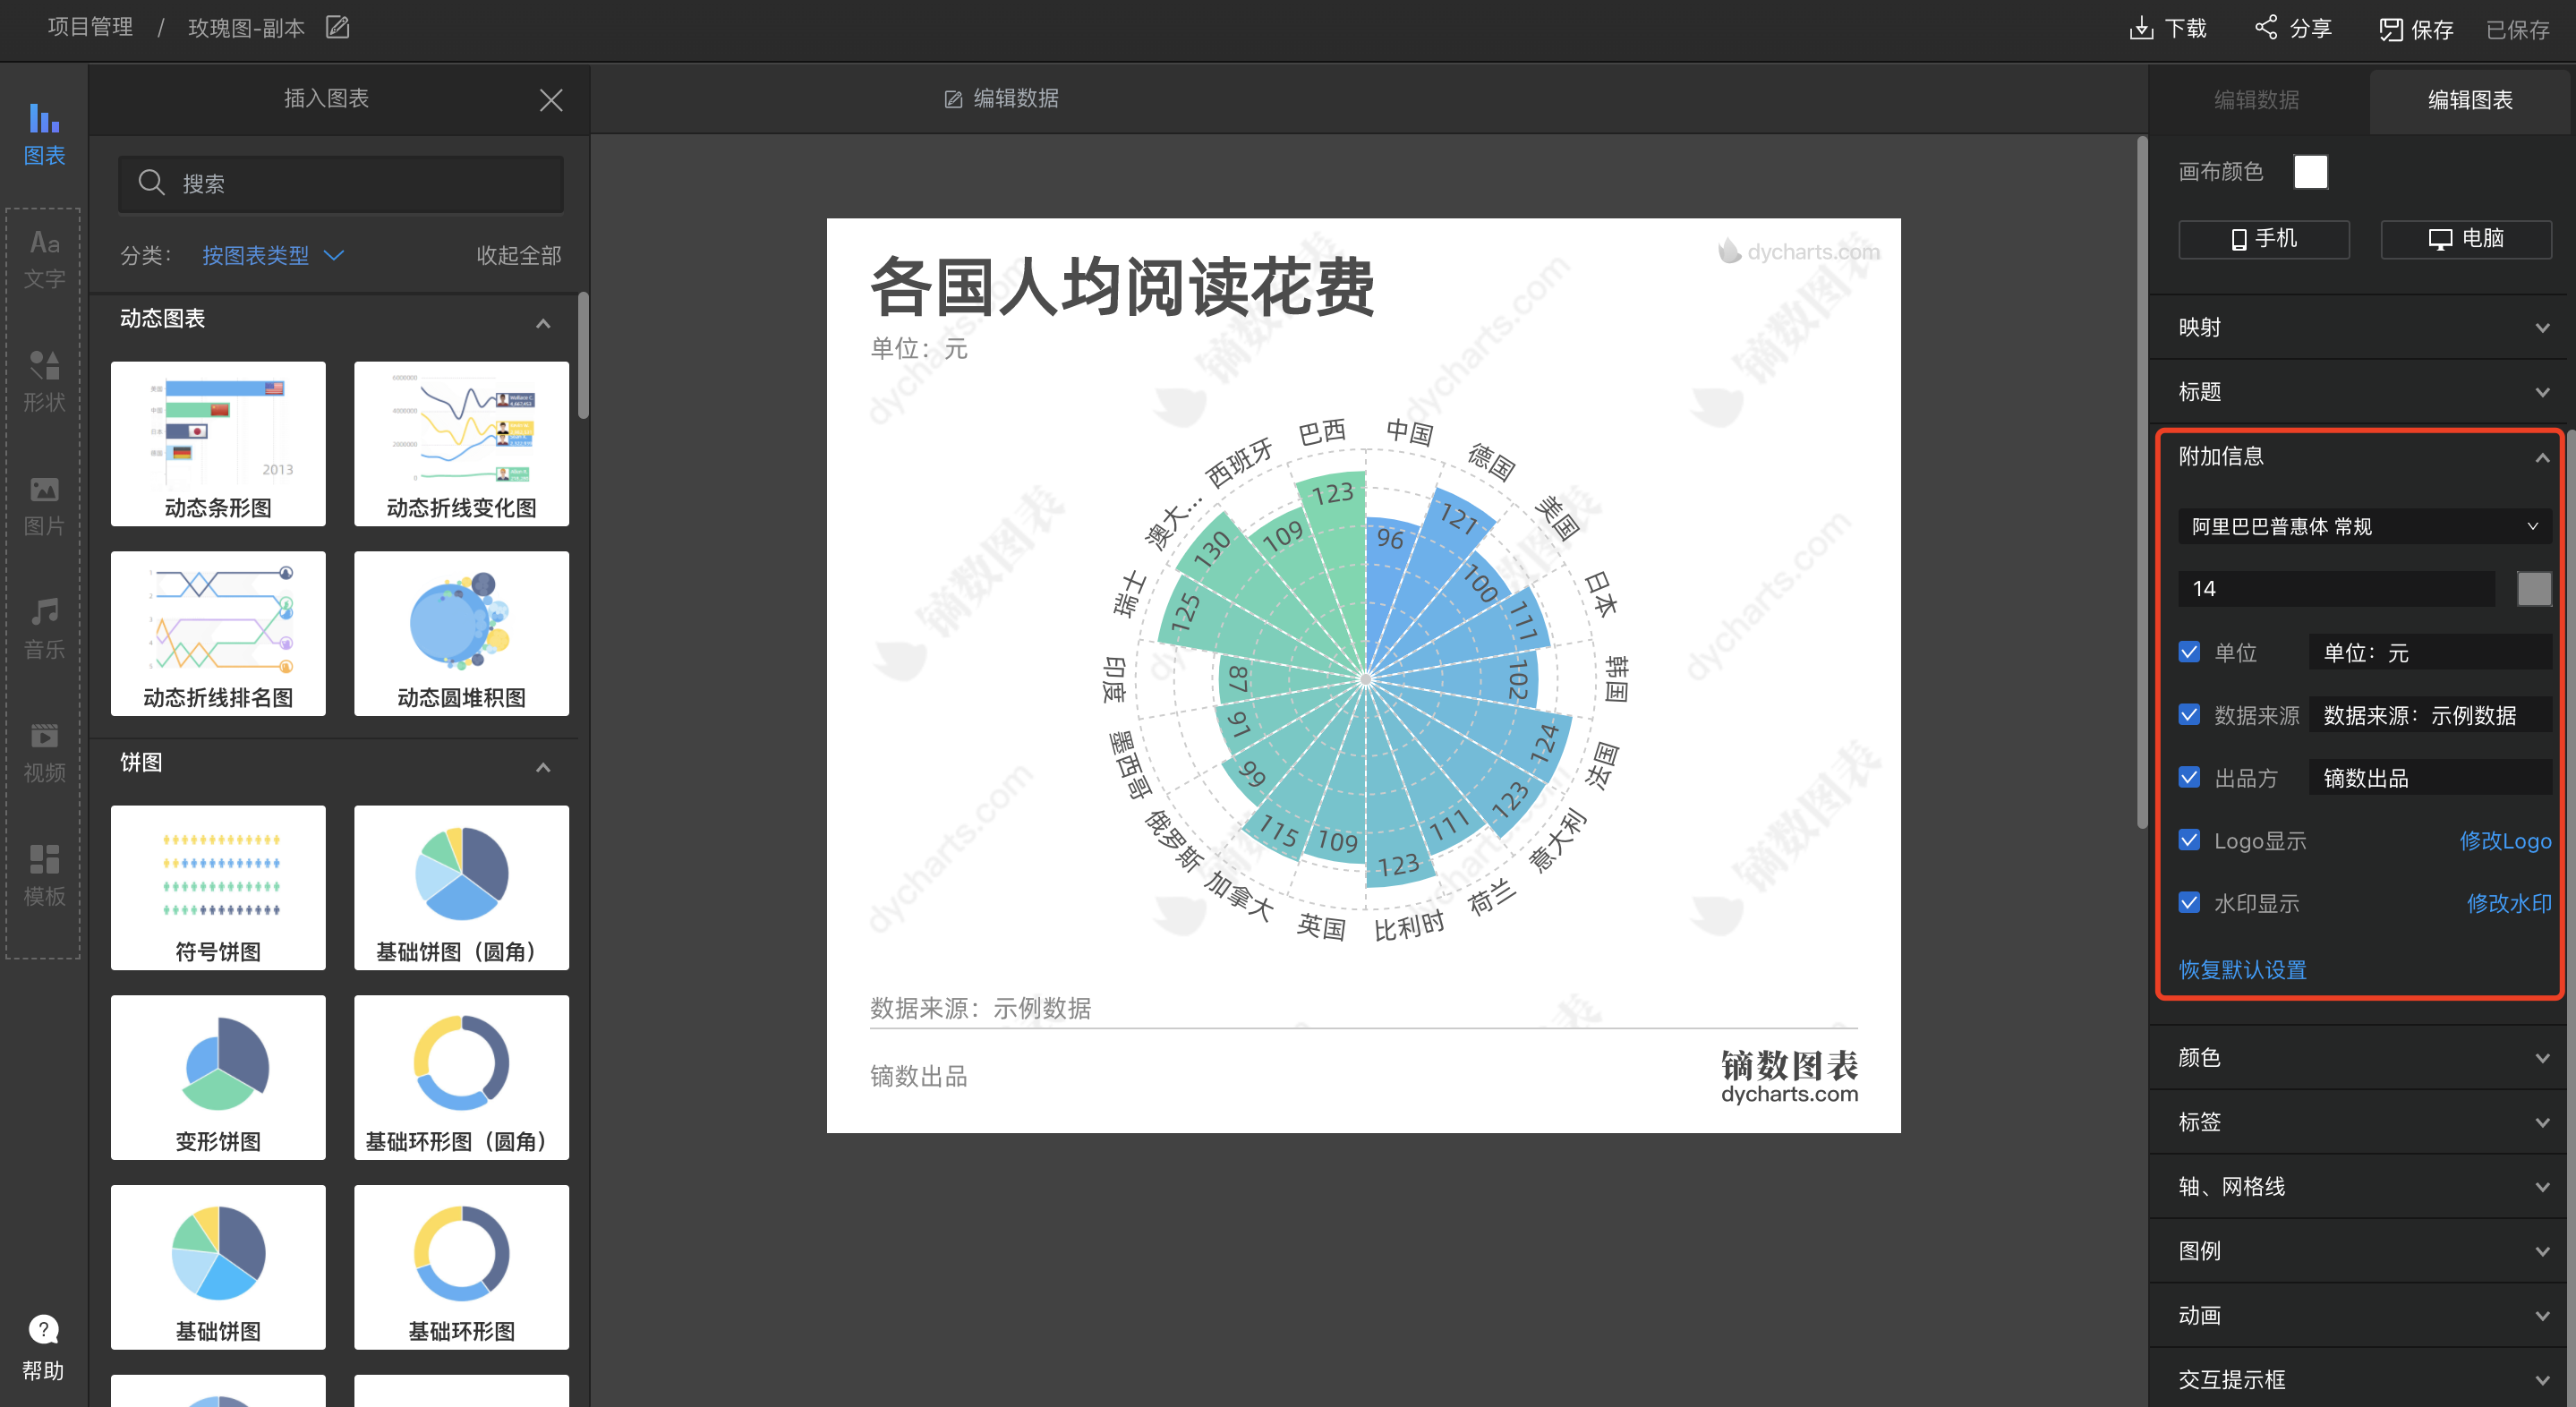
Task: Insert the 变形饼图 chart
Action: pyautogui.click(x=218, y=1077)
